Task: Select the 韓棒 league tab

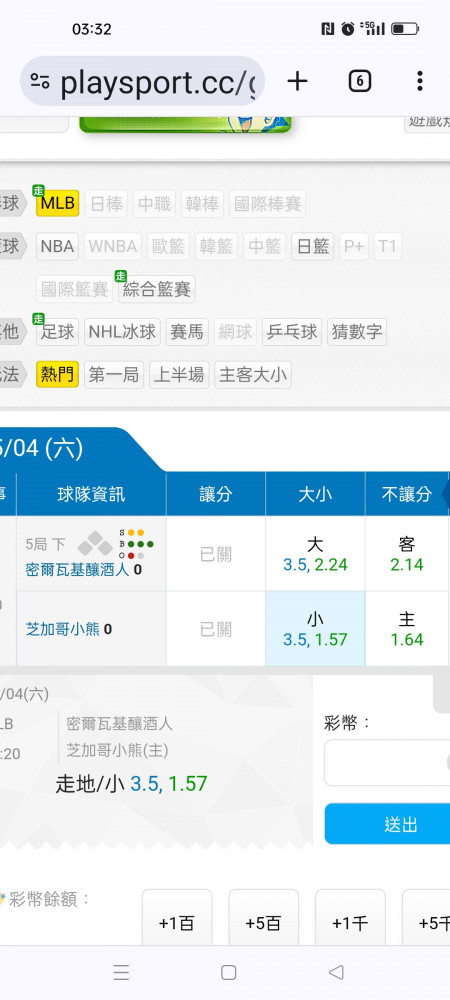Action: 202,204
